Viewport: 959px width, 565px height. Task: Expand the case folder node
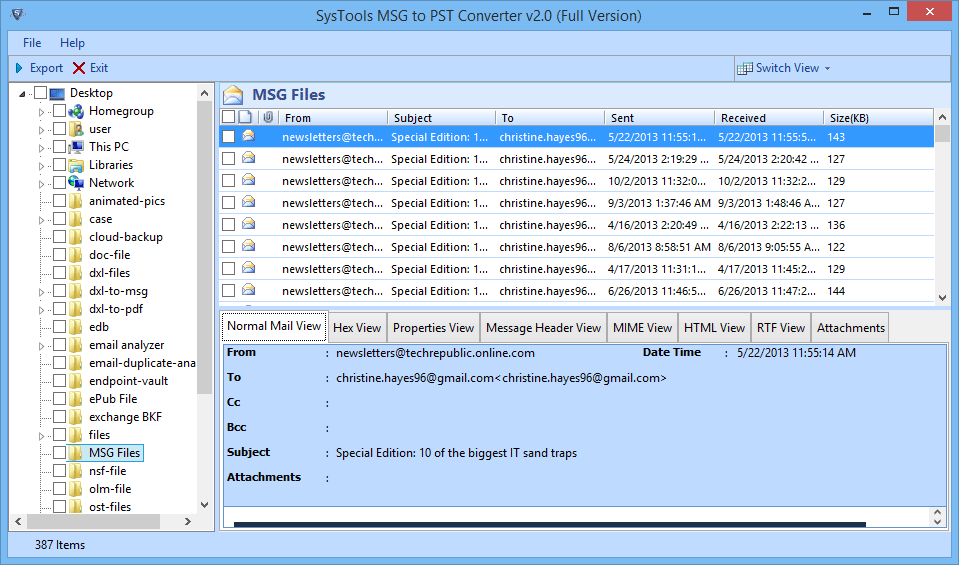pyautogui.click(x=42, y=220)
